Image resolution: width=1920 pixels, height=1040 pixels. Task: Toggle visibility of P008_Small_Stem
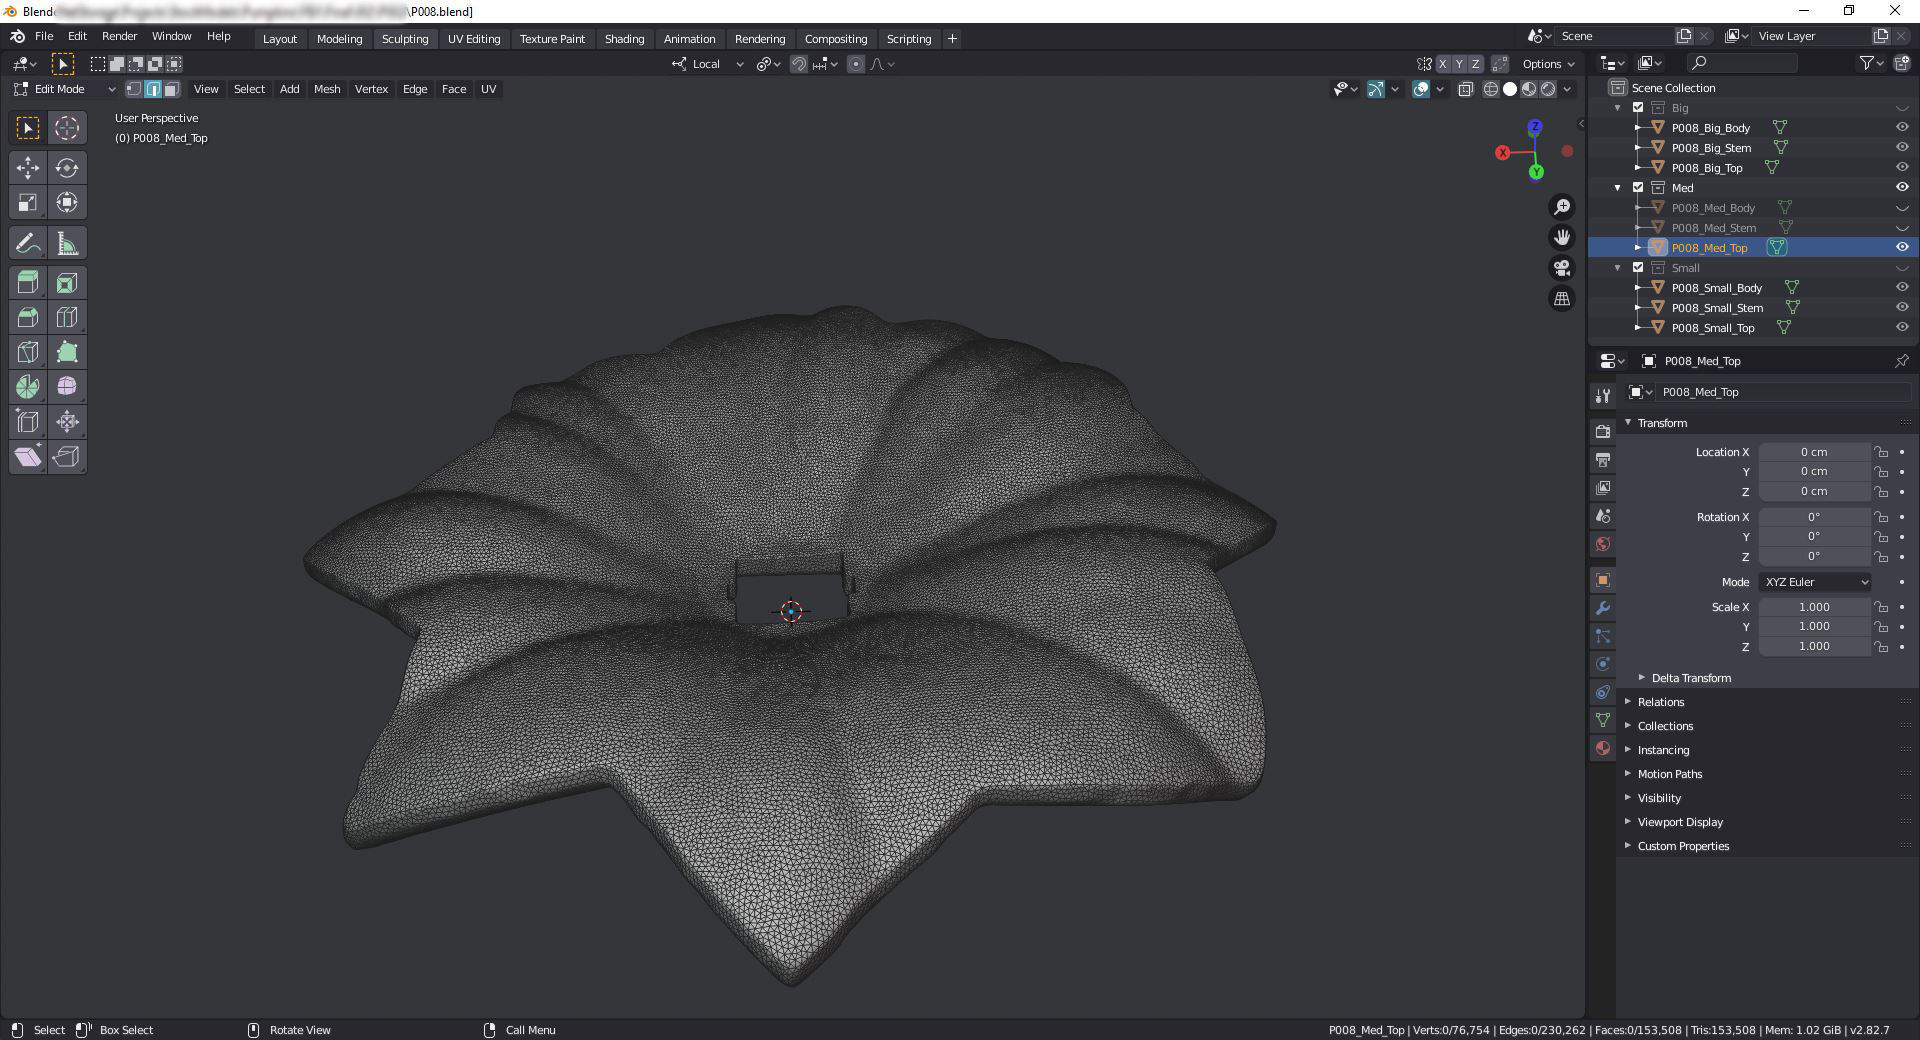coord(1902,308)
